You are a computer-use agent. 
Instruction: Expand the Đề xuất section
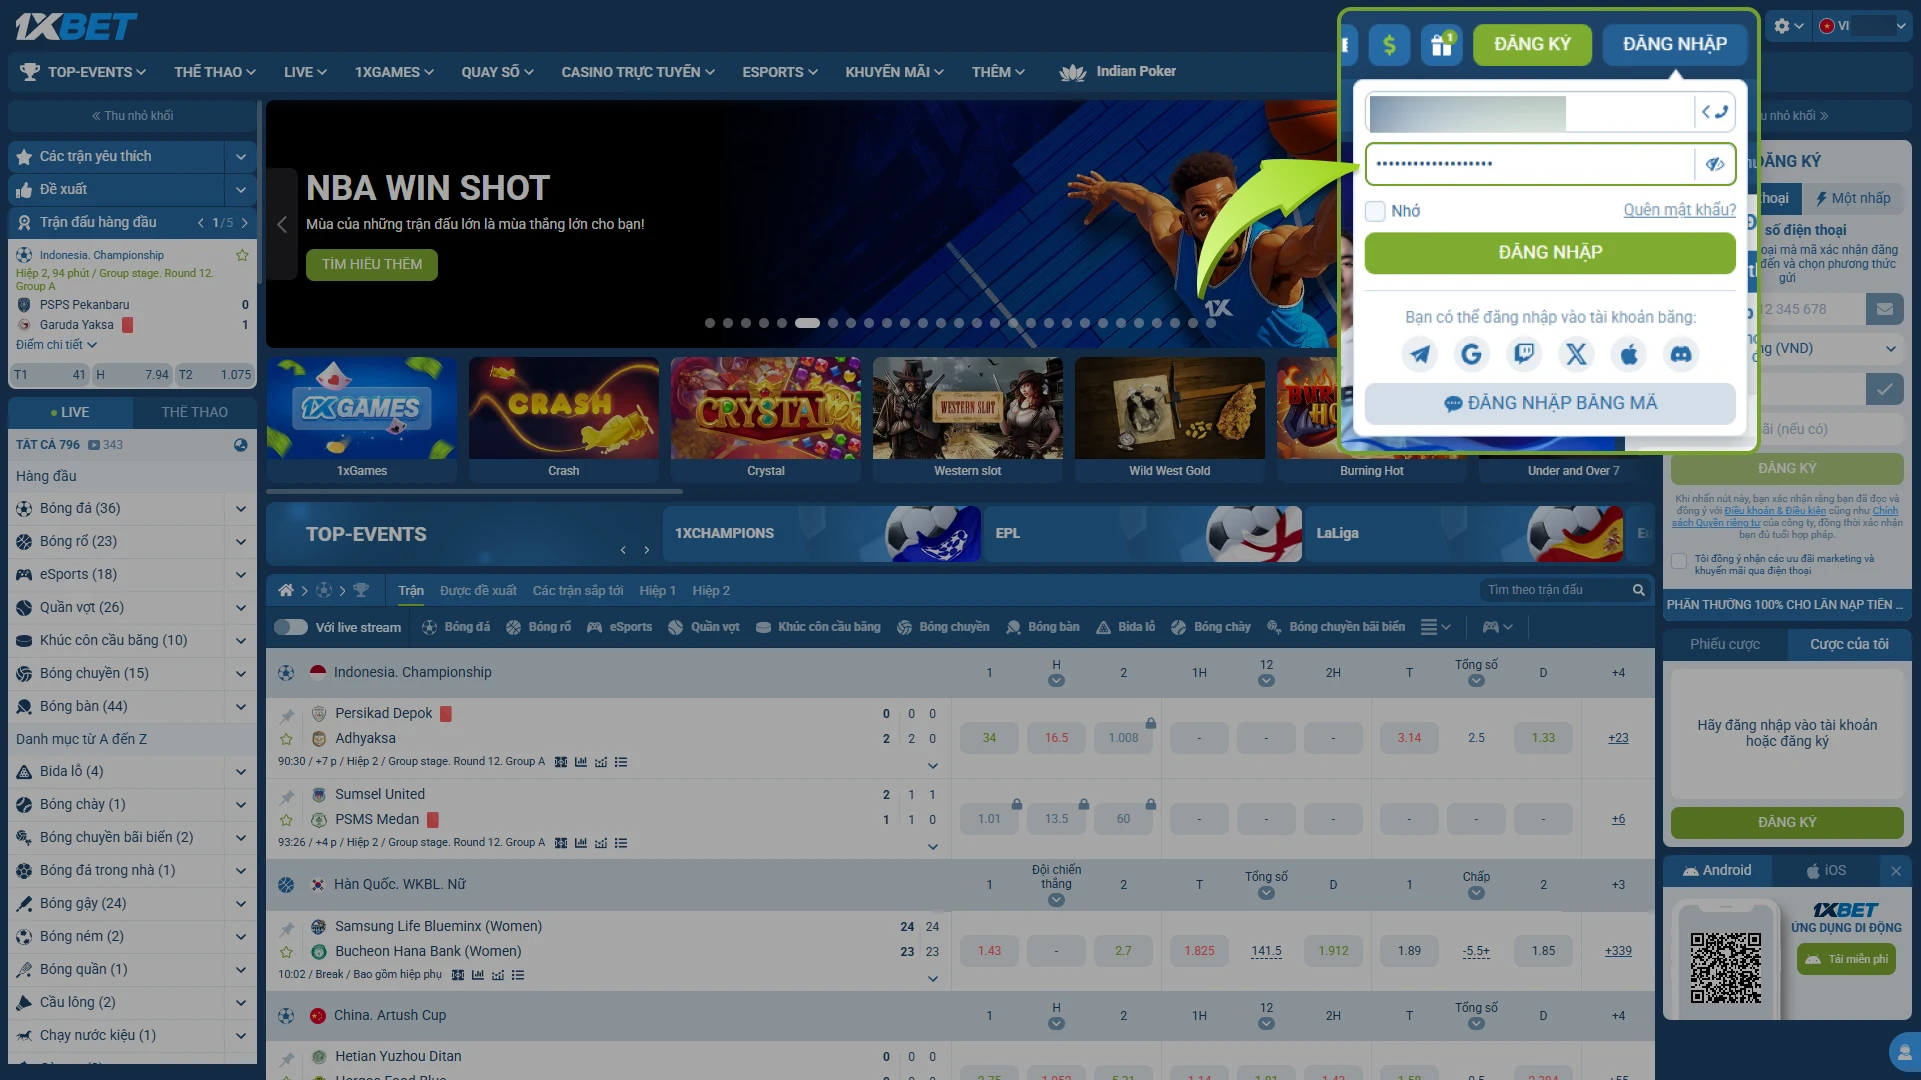(x=240, y=190)
